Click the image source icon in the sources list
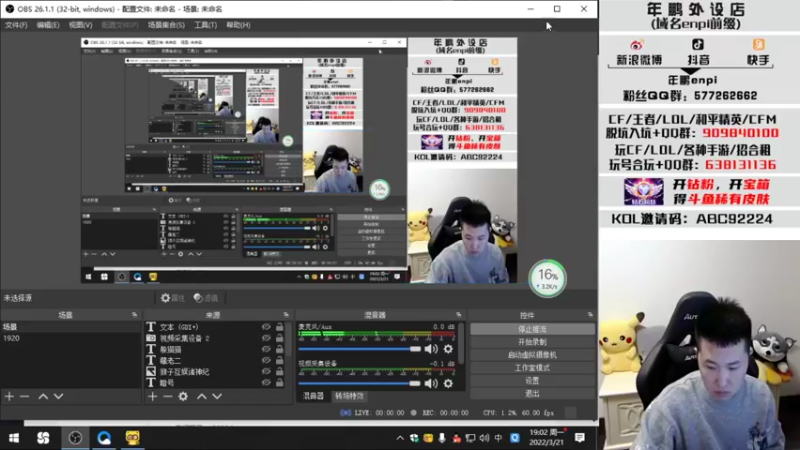The width and height of the screenshot is (800, 450). click(x=151, y=371)
